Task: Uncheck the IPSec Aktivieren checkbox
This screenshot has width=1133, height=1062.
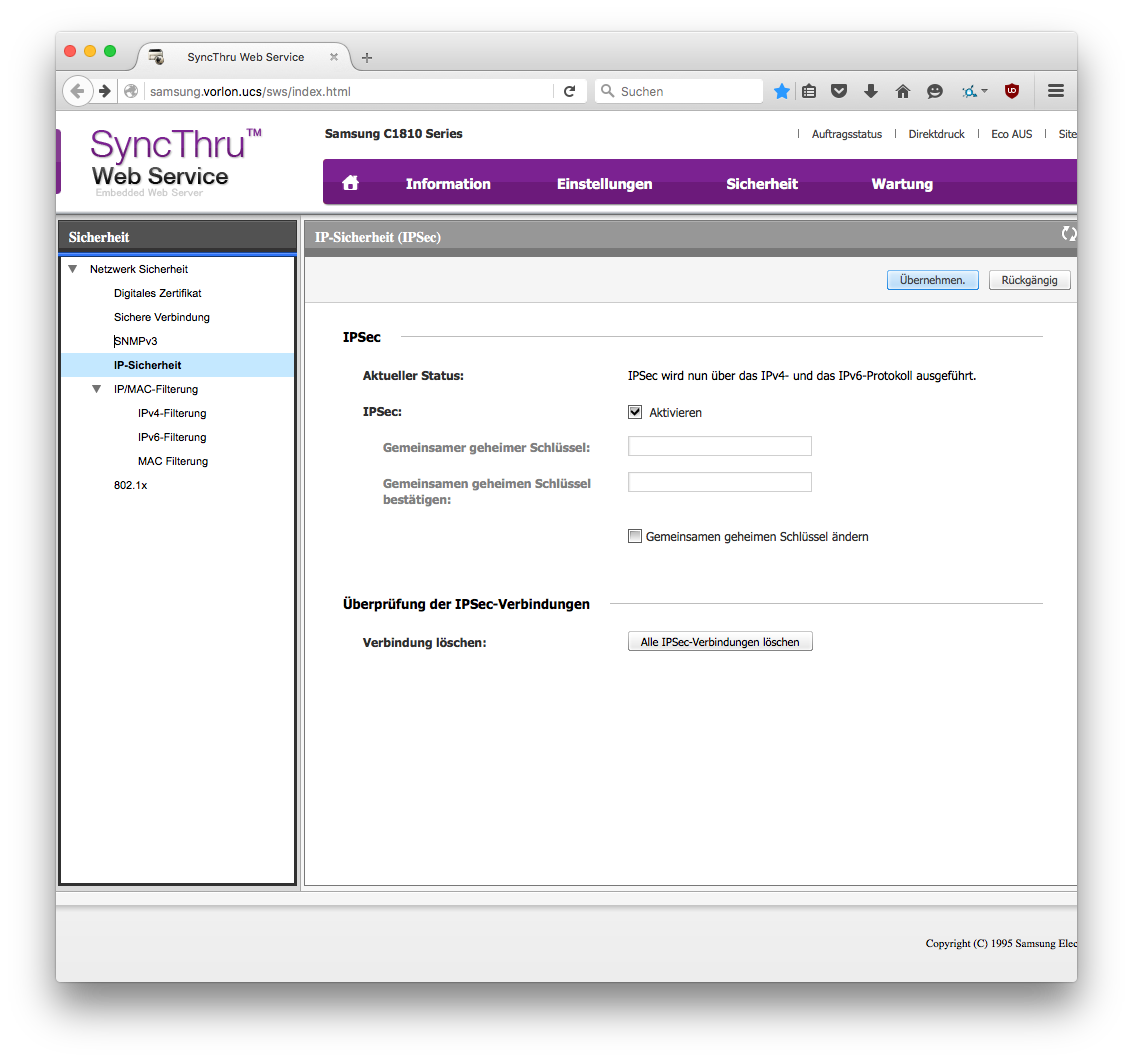Action: 635,412
